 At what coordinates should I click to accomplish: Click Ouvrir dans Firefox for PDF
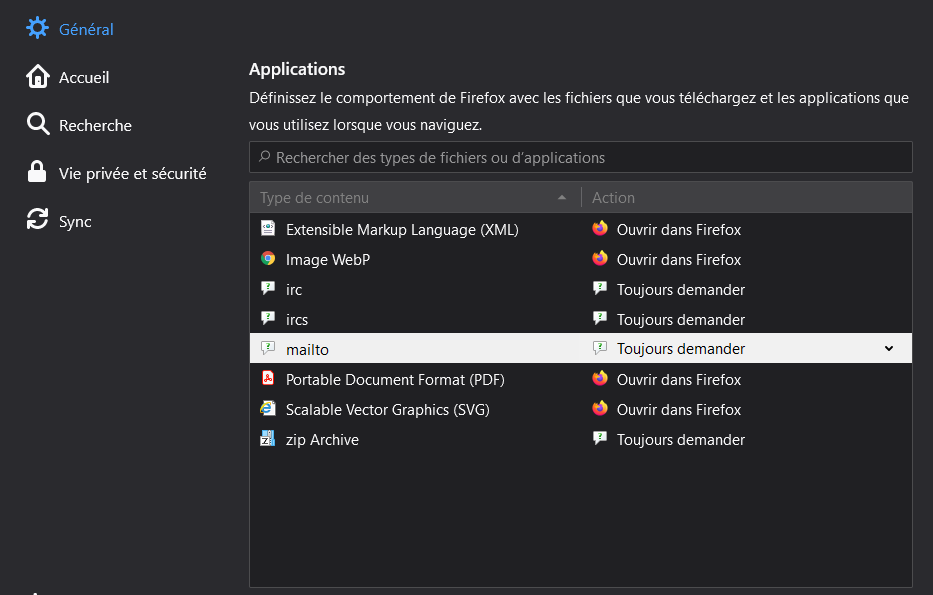[679, 380]
